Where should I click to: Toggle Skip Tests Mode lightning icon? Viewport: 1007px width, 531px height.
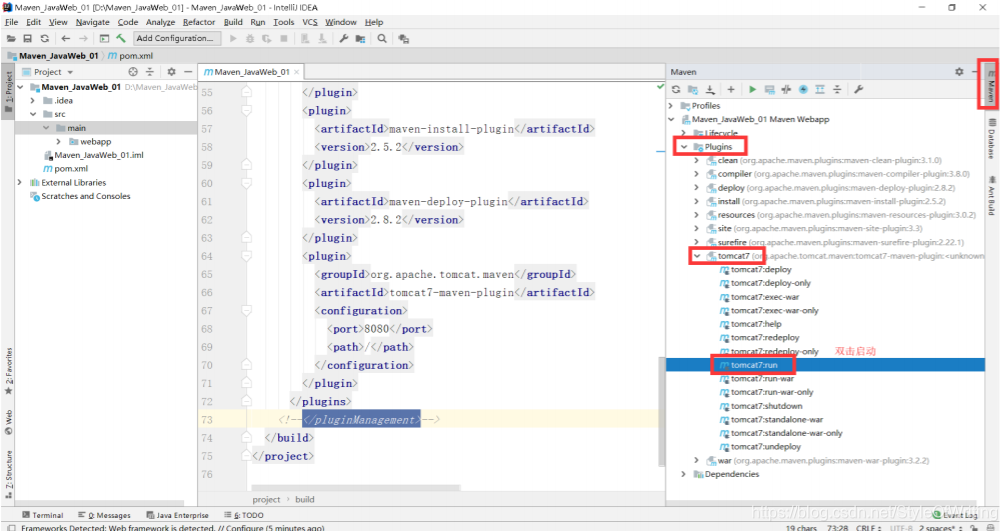803,89
